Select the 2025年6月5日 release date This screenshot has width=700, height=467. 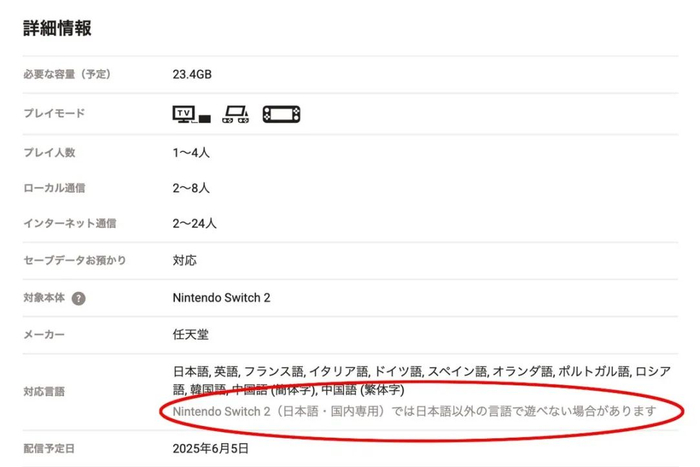[x=210, y=449]
